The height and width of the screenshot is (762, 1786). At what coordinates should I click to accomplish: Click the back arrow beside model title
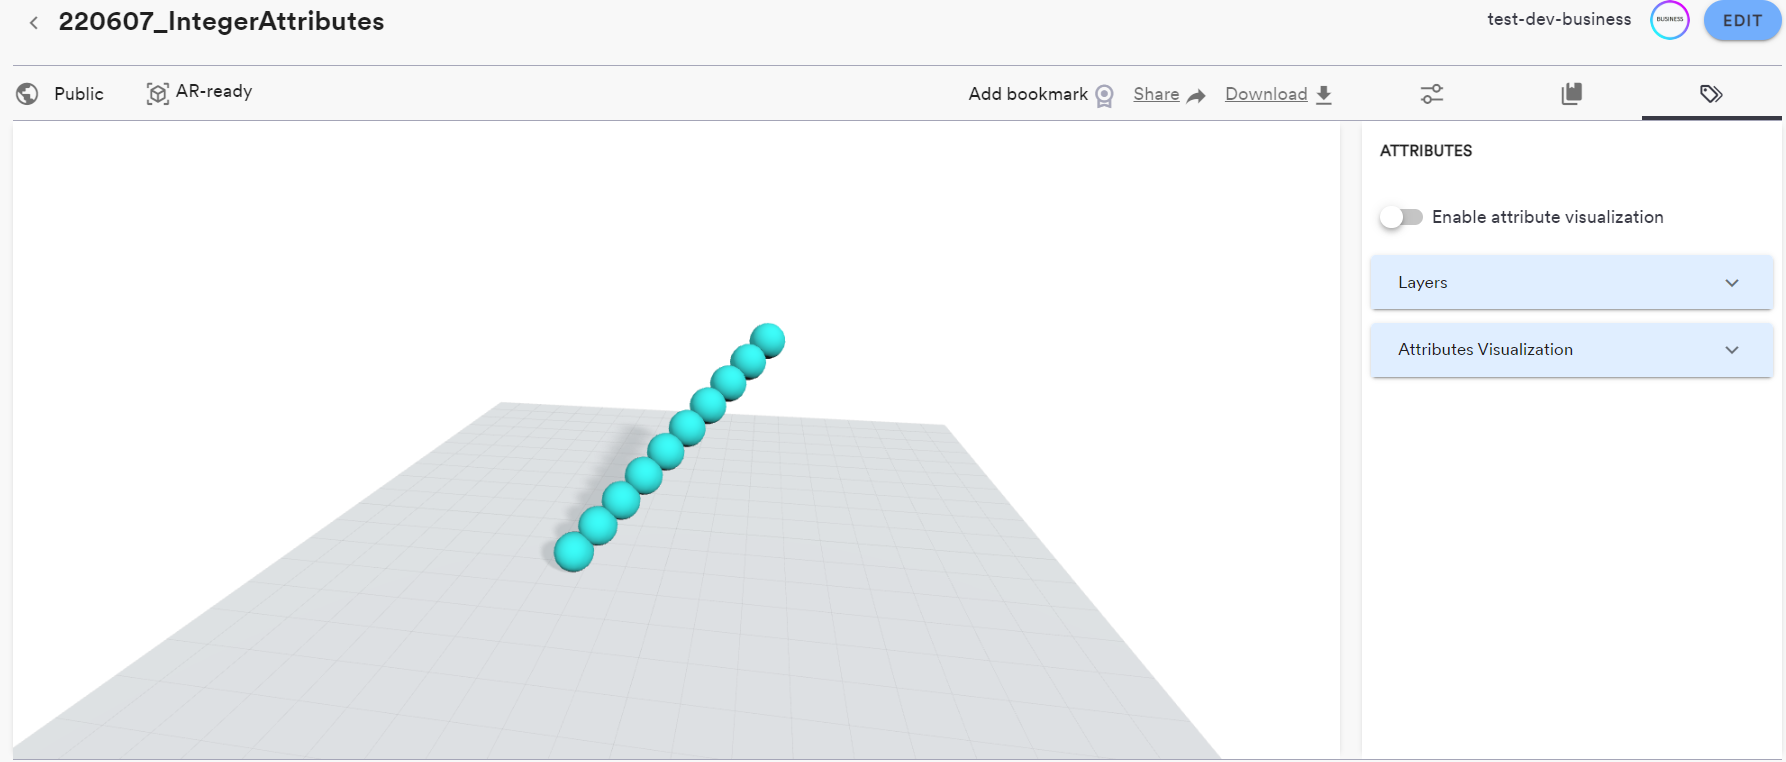coord(34,22)
